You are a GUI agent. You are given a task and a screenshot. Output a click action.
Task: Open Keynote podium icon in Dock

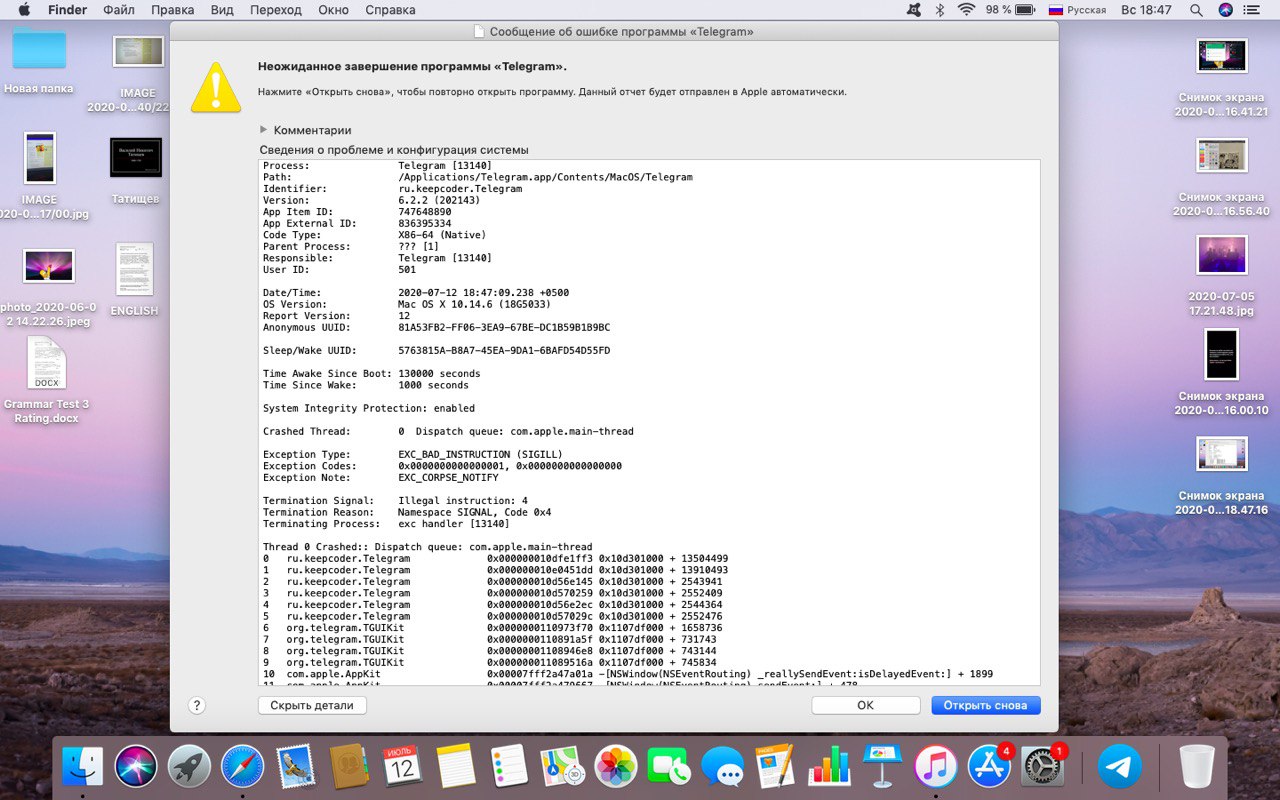pyautogui.click(x=882, y=767)
